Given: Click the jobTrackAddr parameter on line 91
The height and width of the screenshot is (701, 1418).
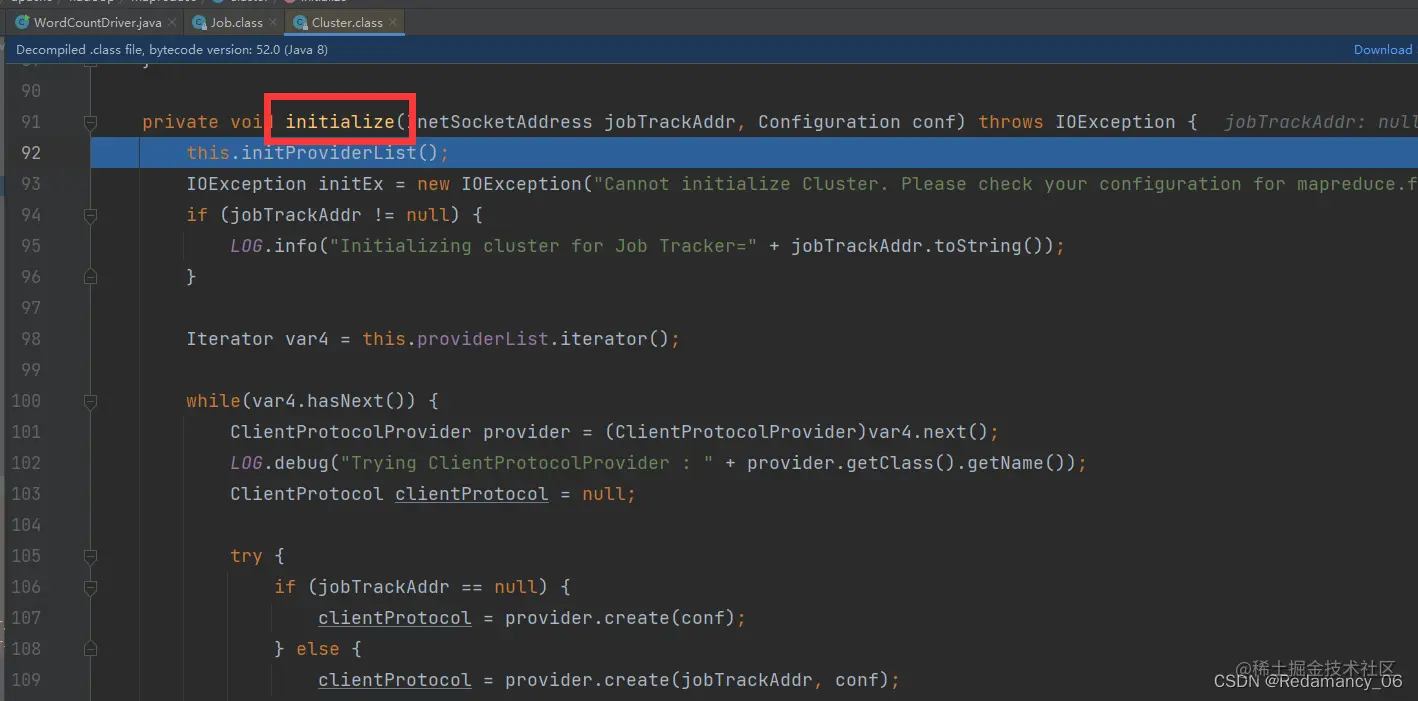Looking at the screenshot, I should click(670, 122).
